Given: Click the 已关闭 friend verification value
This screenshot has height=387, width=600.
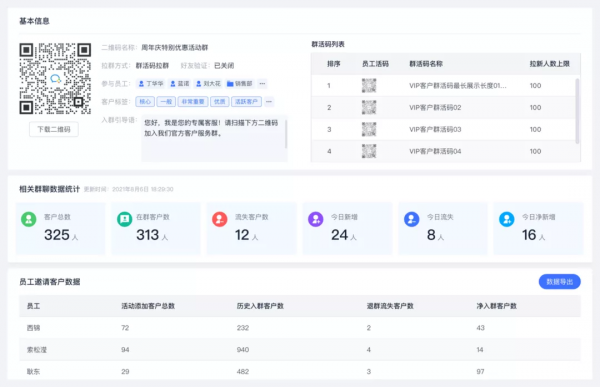Looking at the screenshot, I should (x=224, y=65).
